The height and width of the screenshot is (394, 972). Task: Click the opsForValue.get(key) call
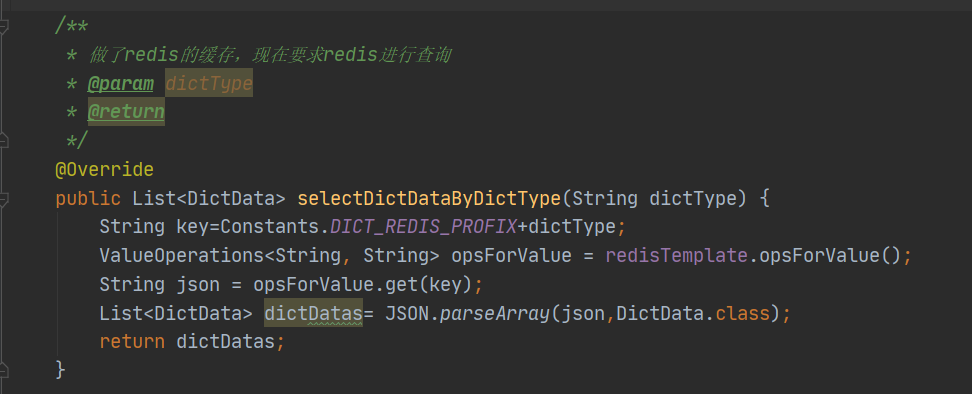click(x=362, y=284)
